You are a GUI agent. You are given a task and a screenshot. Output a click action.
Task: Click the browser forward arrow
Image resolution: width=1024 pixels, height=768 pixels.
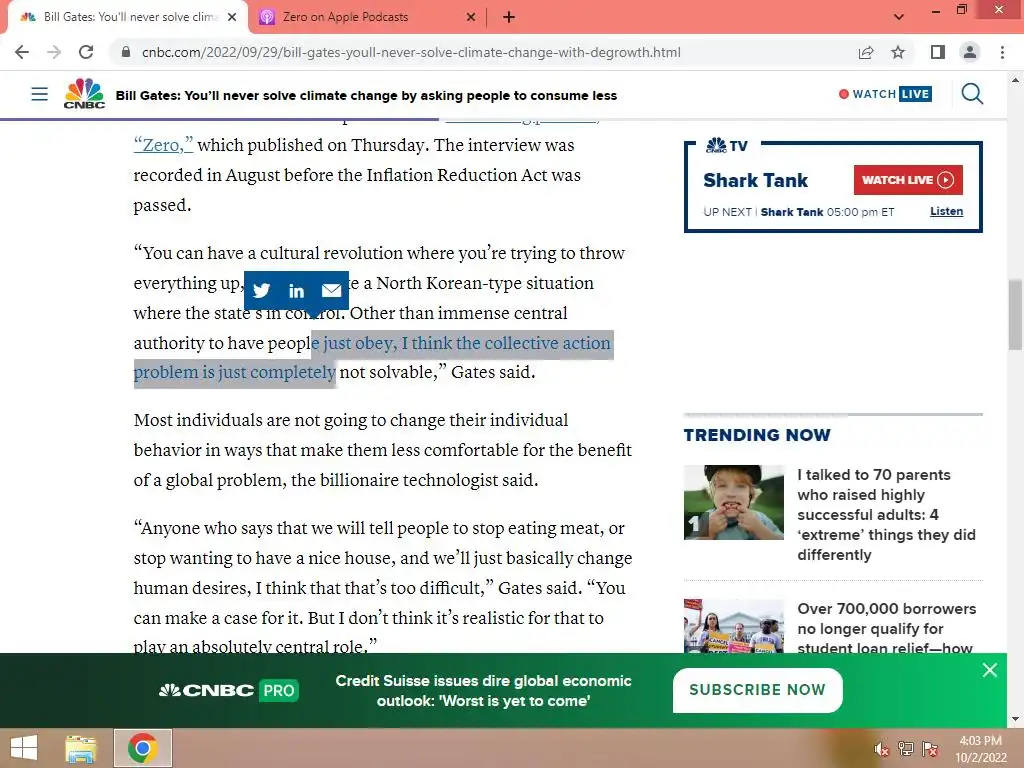coord(54,52)
